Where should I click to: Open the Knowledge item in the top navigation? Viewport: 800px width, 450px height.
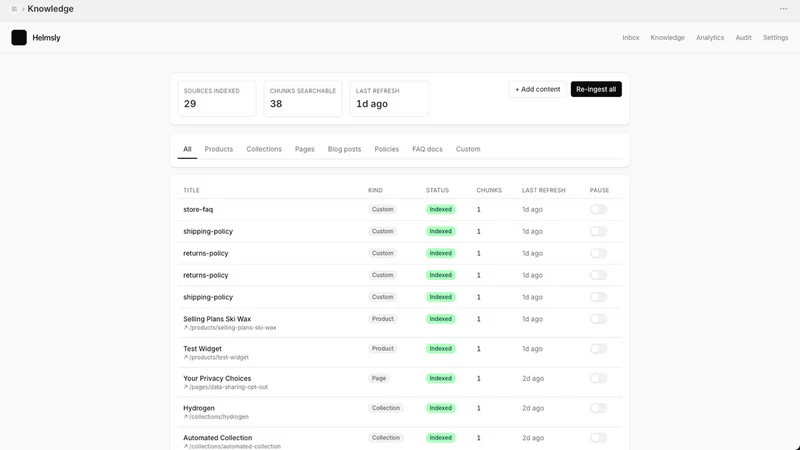667,37
